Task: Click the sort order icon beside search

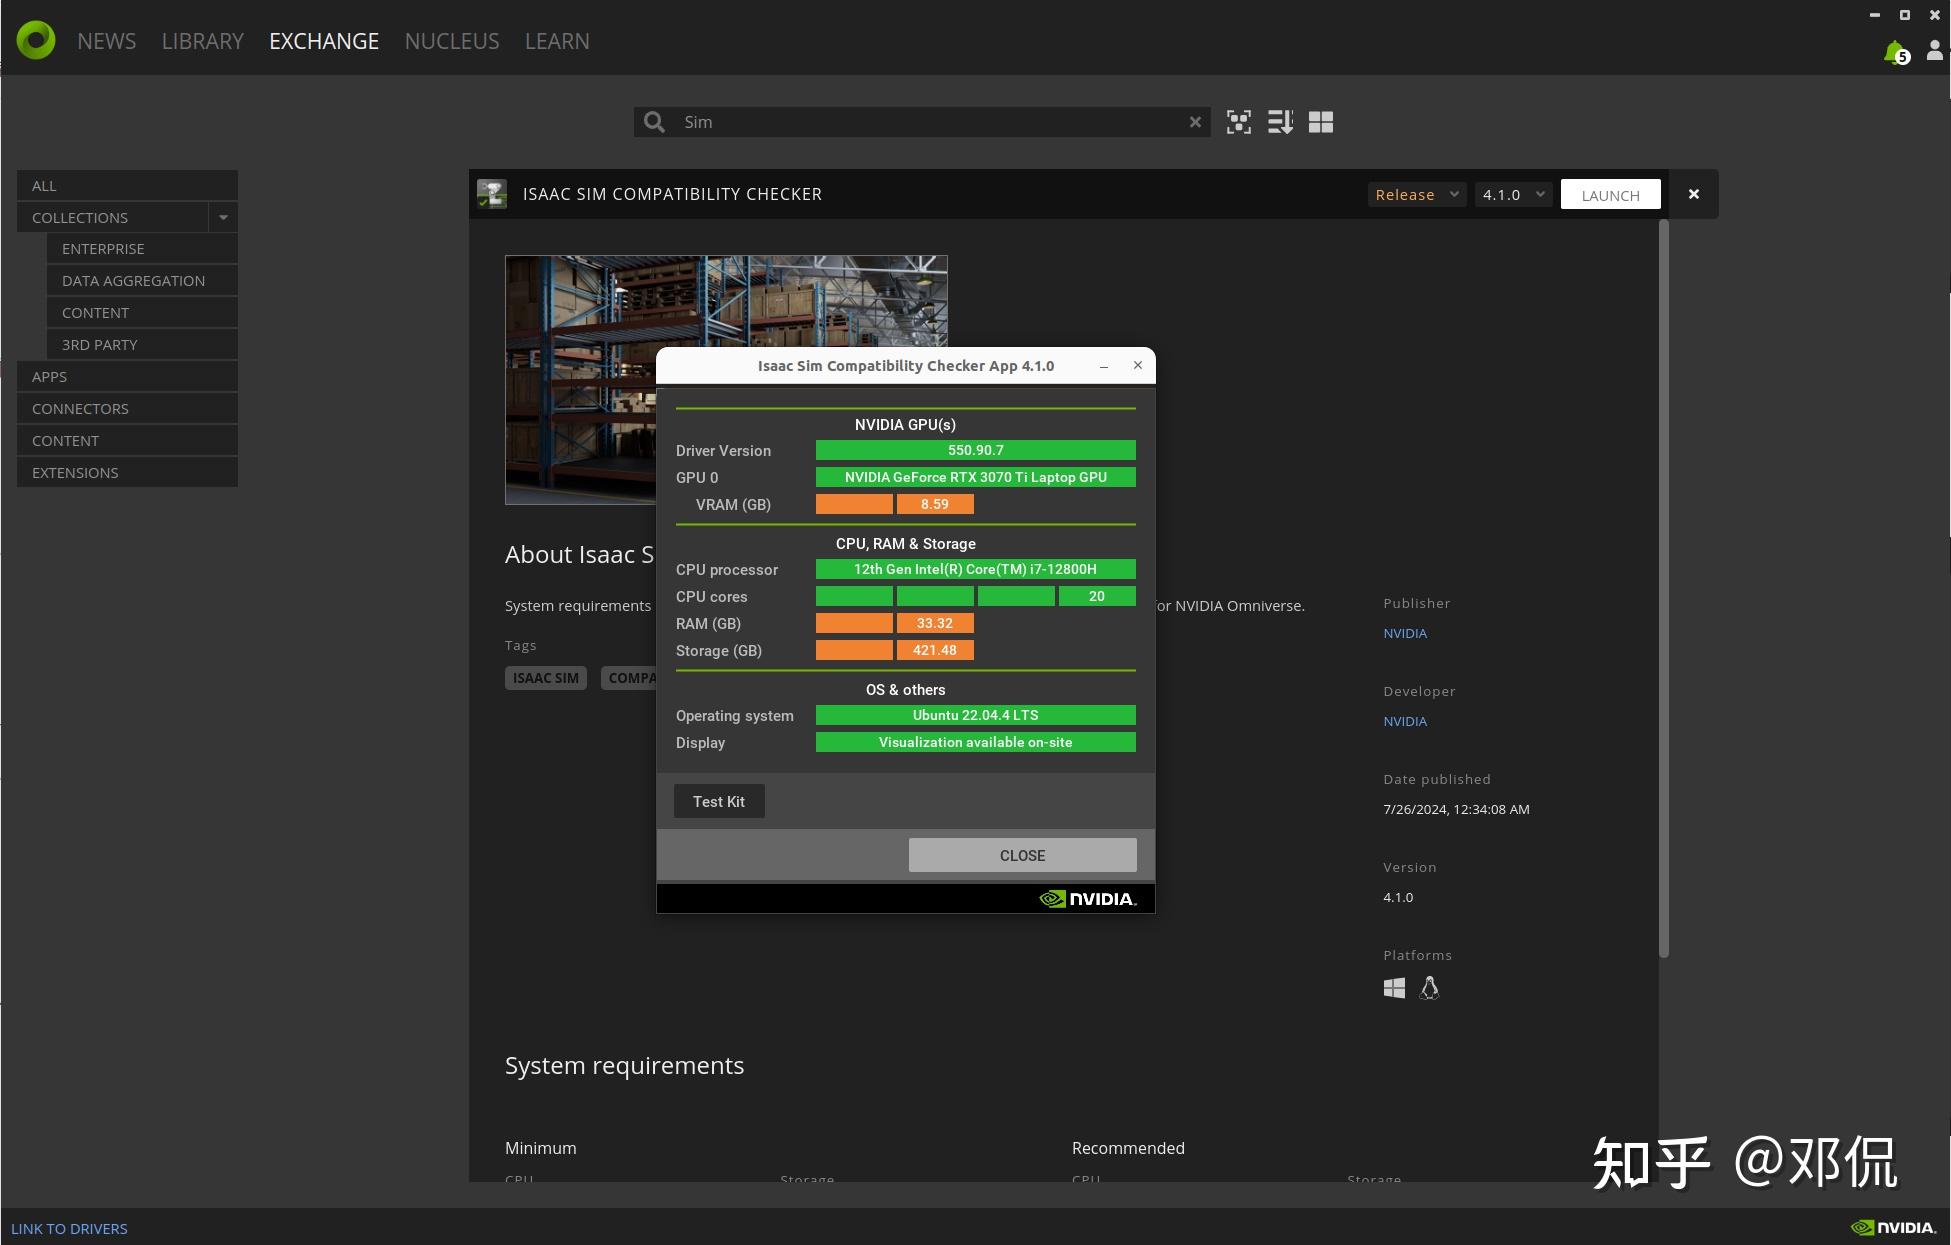Action: pos(1280,122)
